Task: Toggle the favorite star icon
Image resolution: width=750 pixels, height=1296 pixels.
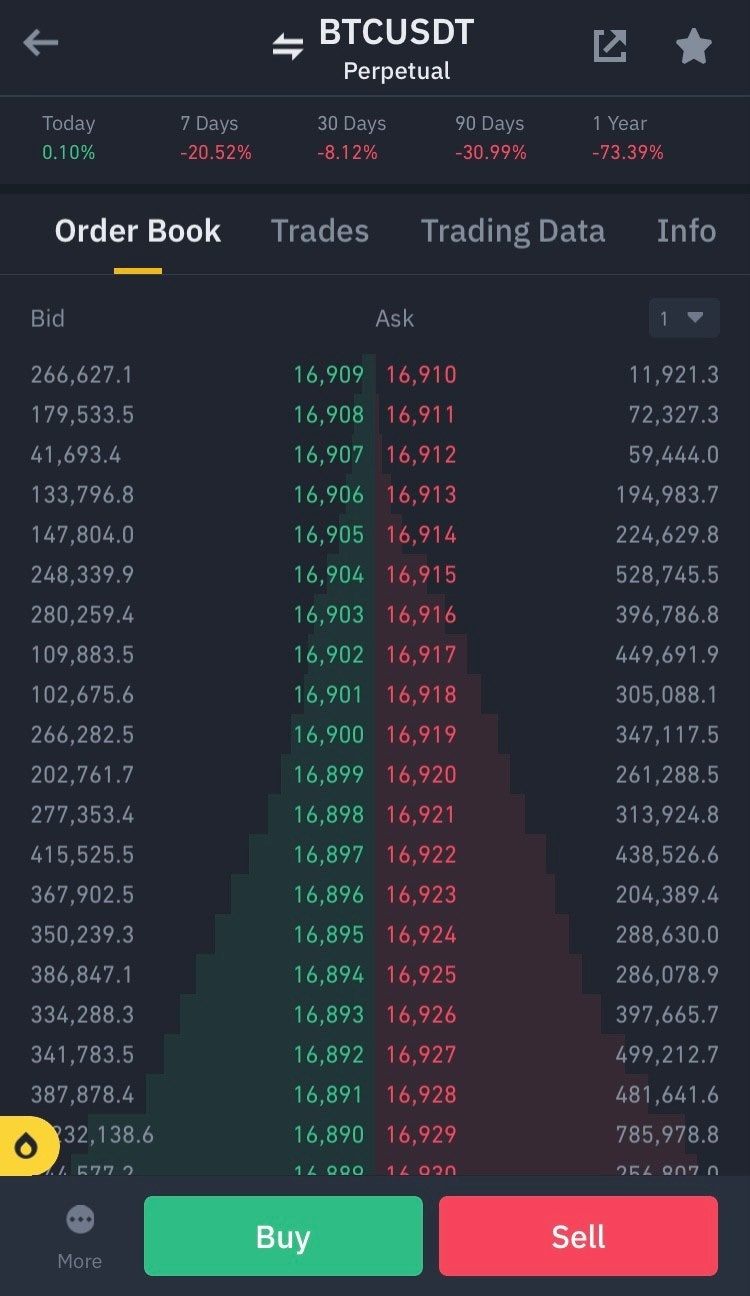Action: pyautogui.click(x=694, y=46)
